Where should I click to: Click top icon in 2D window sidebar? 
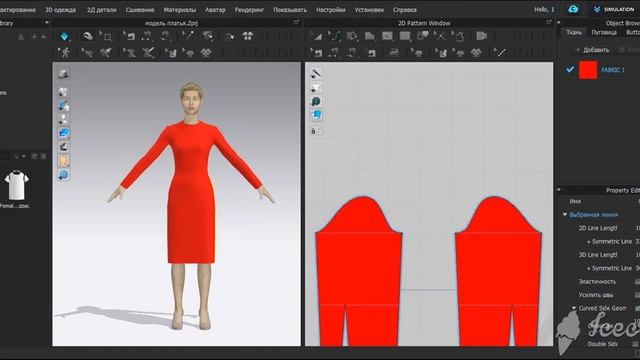[x=316, y=74]
